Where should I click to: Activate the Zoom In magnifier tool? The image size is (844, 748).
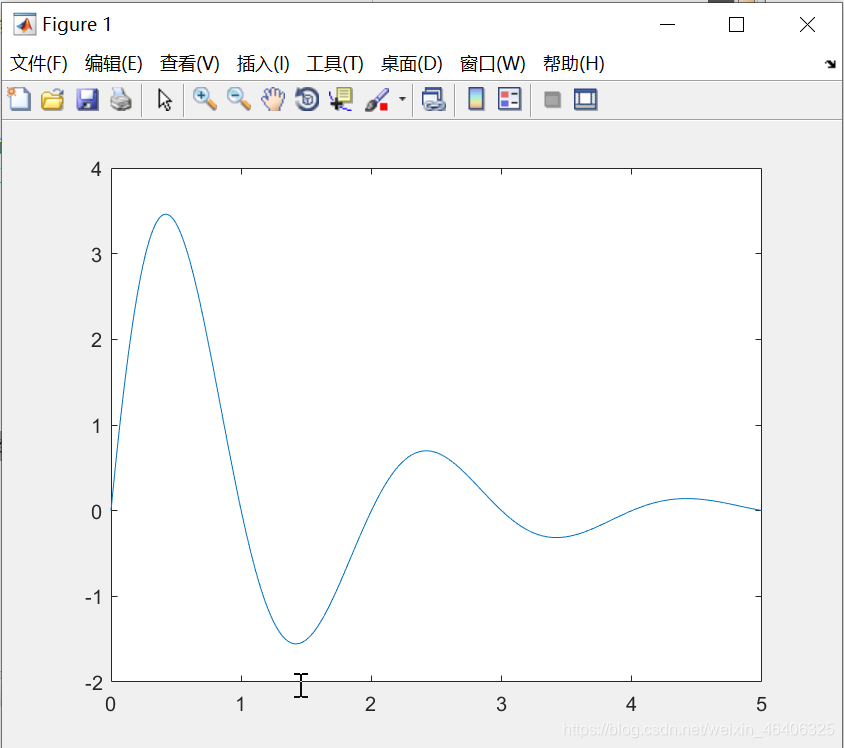(205, 100)
